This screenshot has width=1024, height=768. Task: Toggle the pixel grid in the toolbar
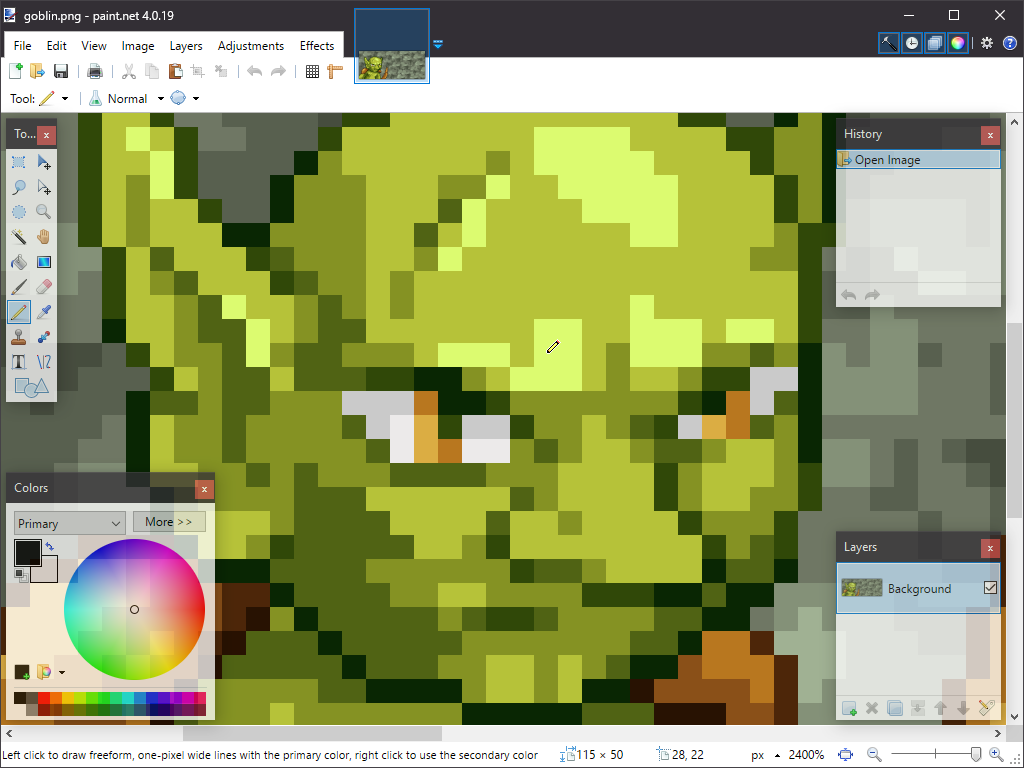coord(312,71)
